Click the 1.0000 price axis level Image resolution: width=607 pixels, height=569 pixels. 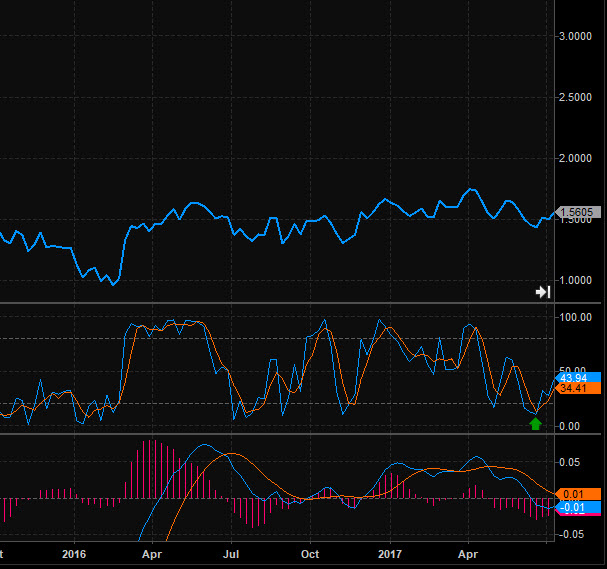tap(578, 281)
